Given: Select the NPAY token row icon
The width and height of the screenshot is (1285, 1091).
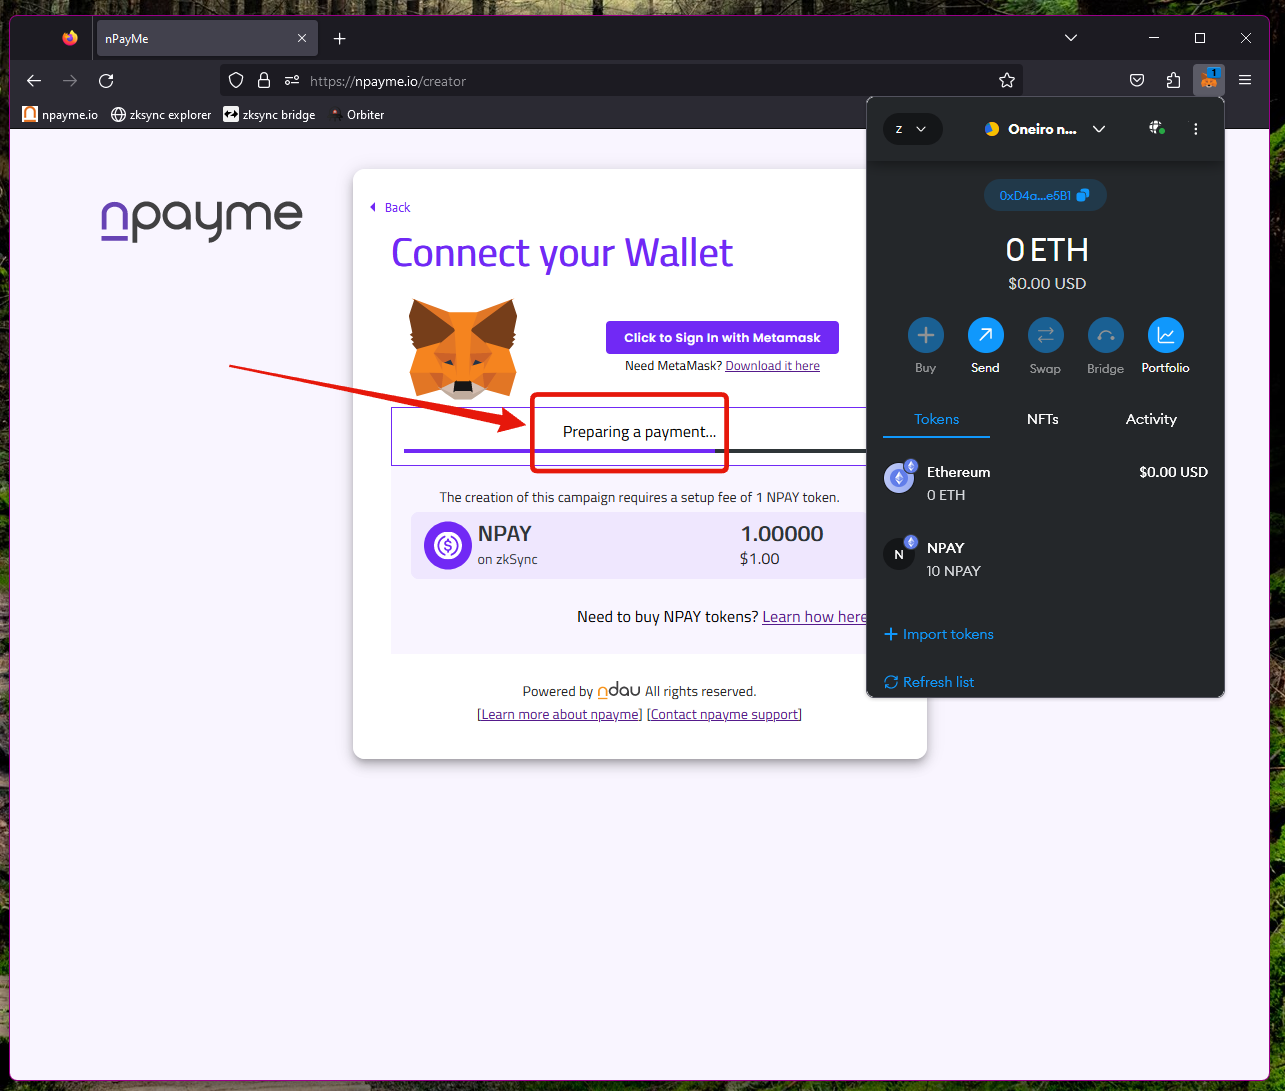Looking at the screenshot, I should click(900, 553).
